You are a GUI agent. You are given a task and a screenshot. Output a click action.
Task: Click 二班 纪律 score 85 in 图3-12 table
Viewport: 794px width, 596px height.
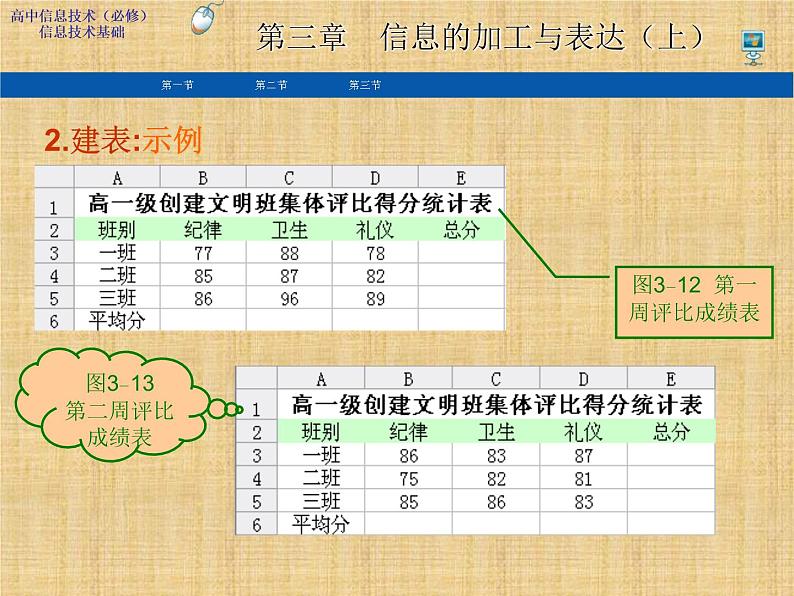[203, 275]
